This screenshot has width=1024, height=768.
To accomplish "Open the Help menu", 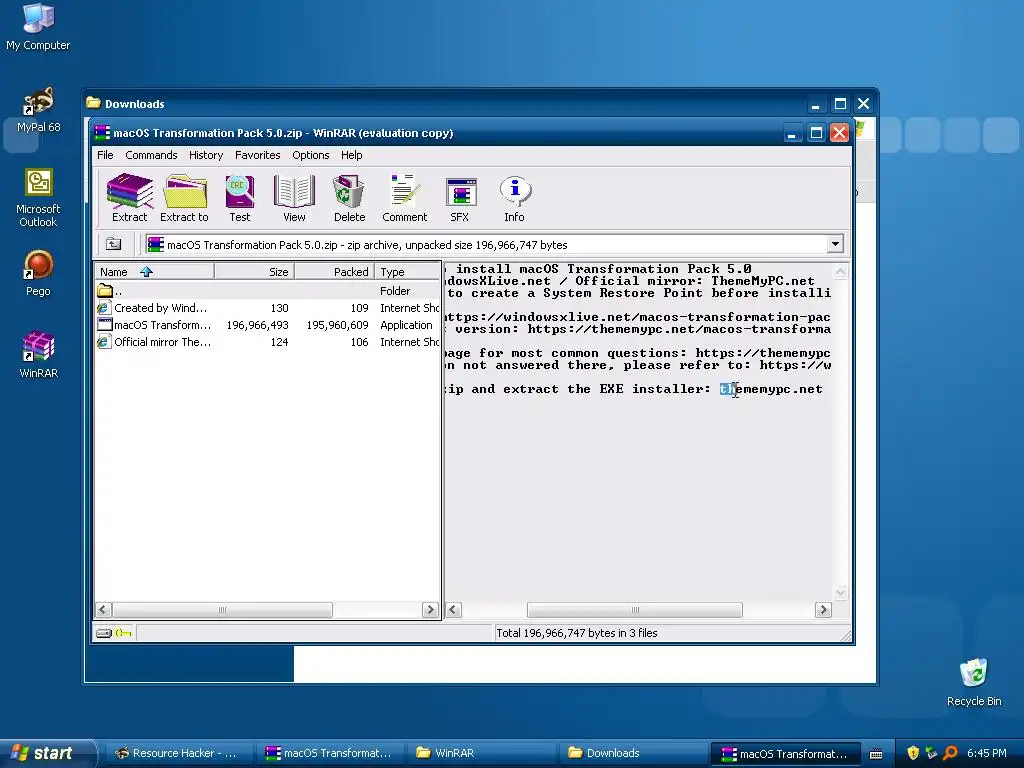I will pyautogui.click(x=351, y=155).
